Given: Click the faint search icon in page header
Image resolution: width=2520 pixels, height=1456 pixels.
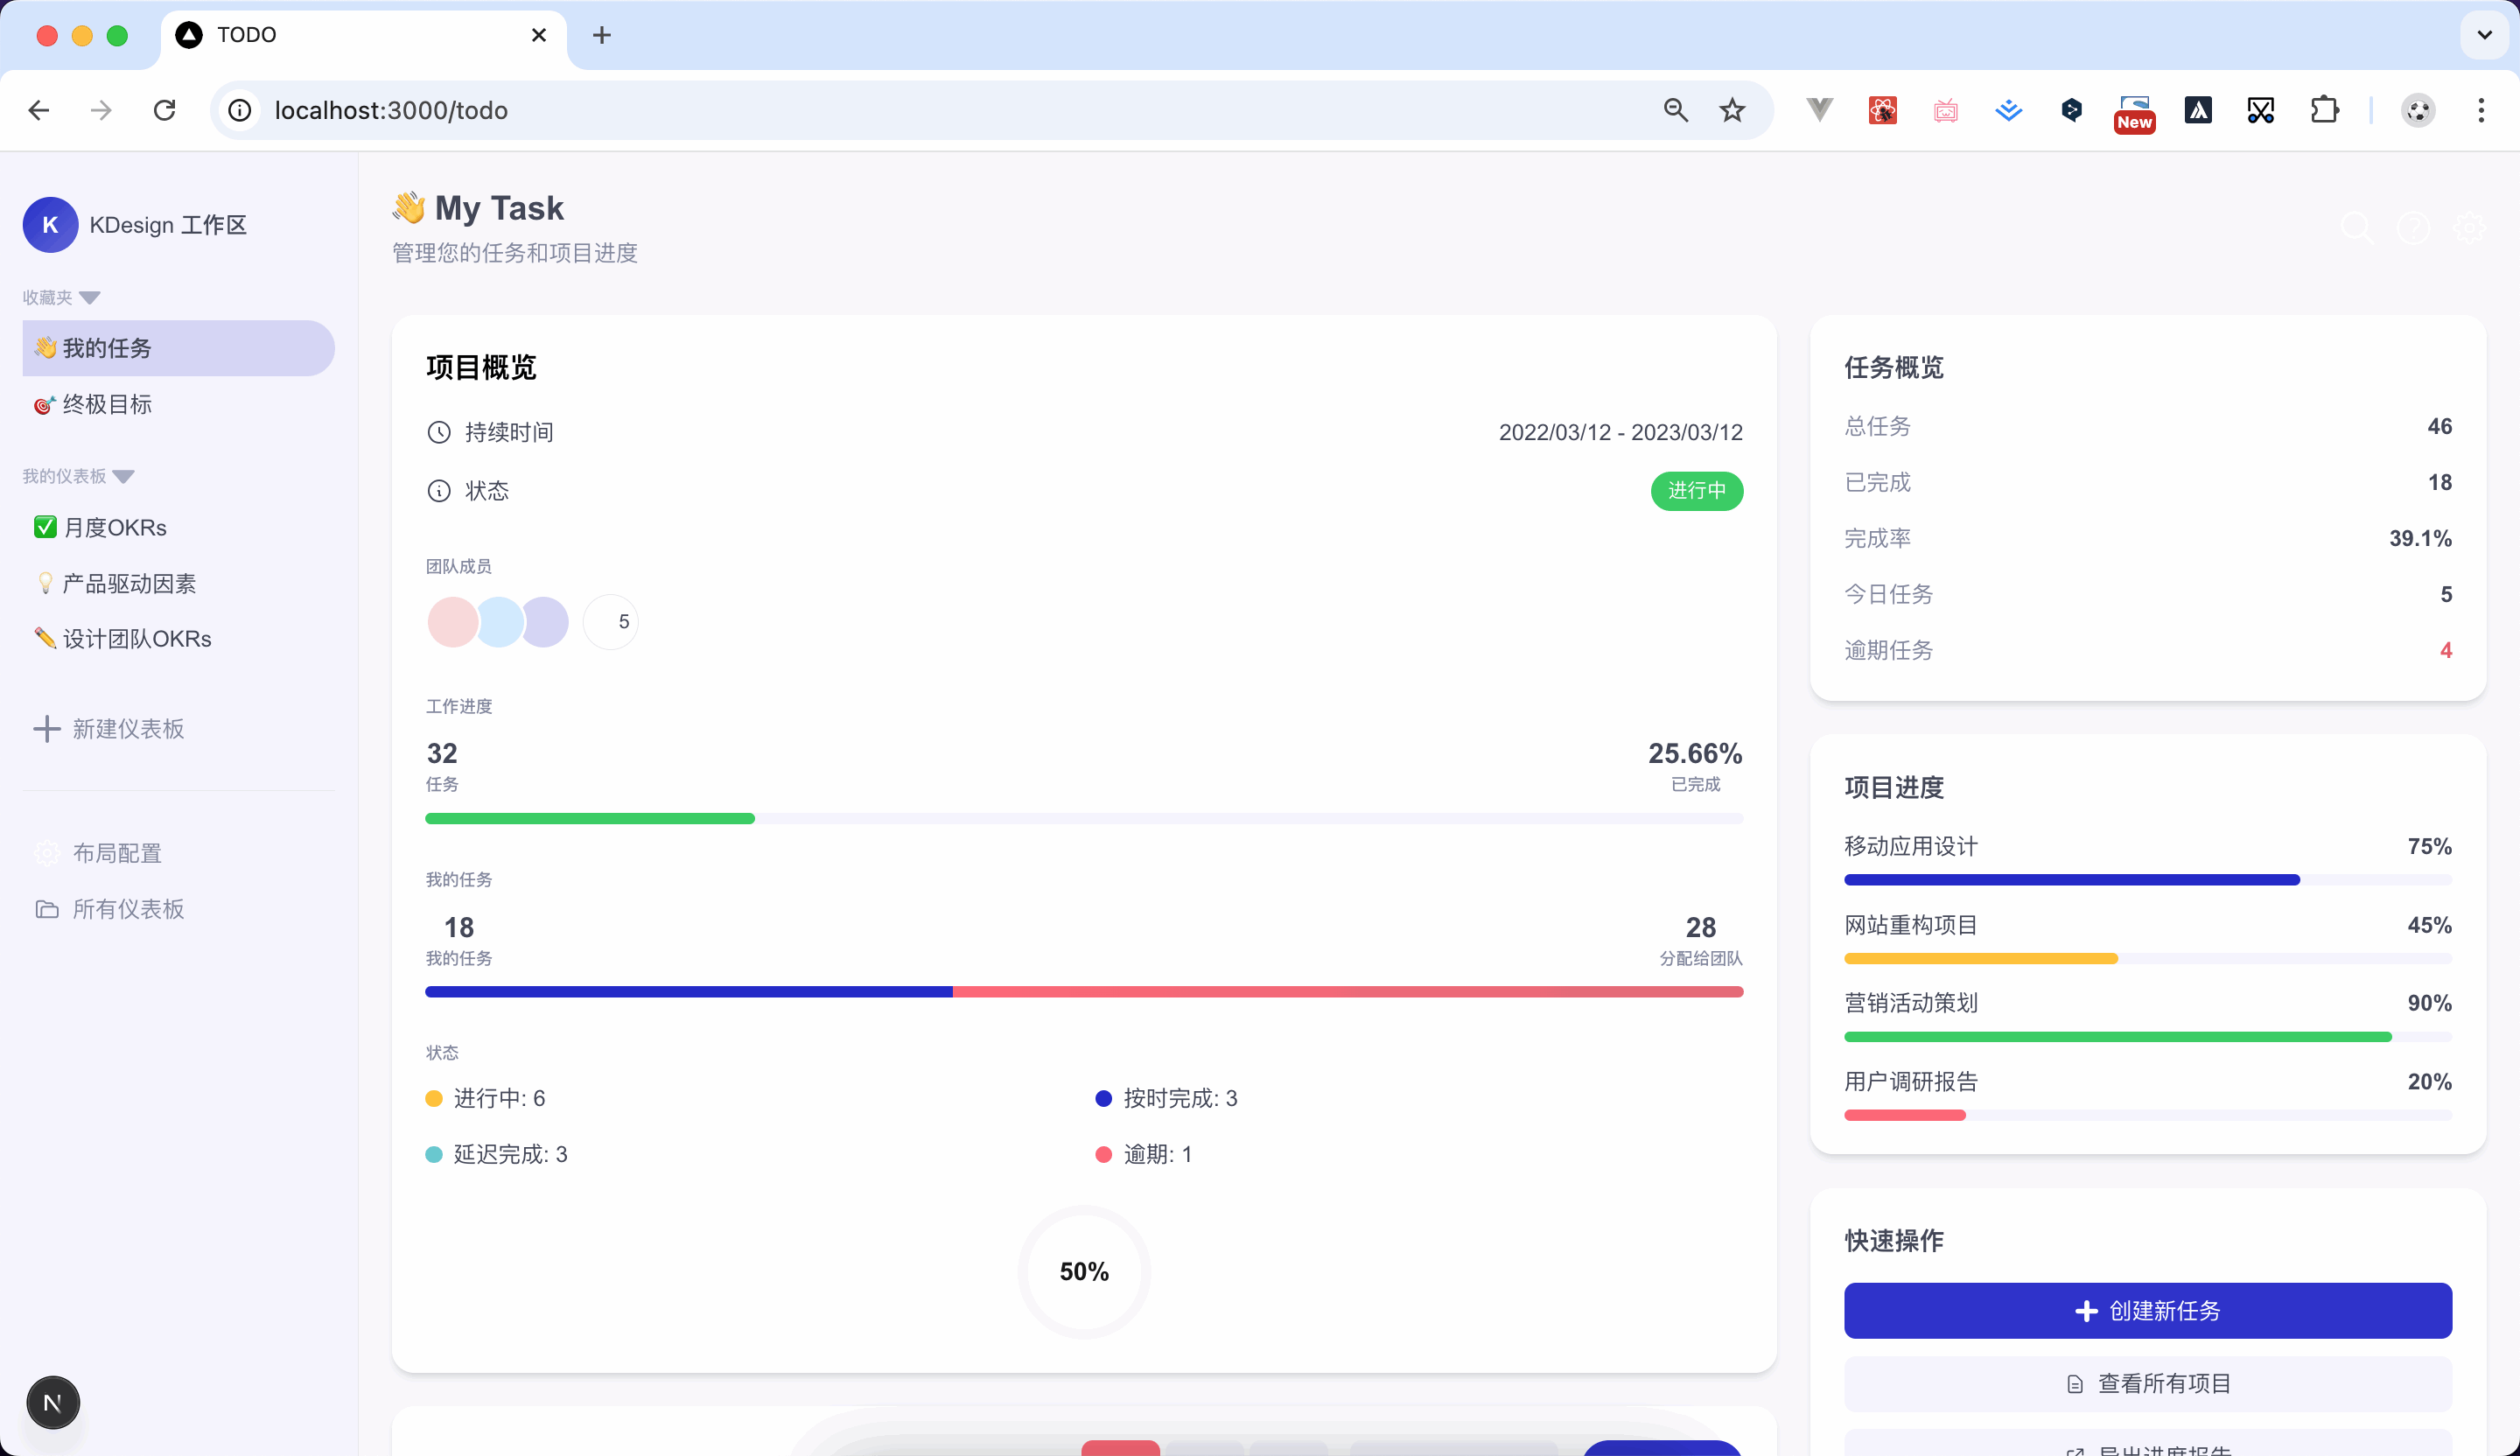Looking at the screenshot, I should click(x=2357, y=228).
